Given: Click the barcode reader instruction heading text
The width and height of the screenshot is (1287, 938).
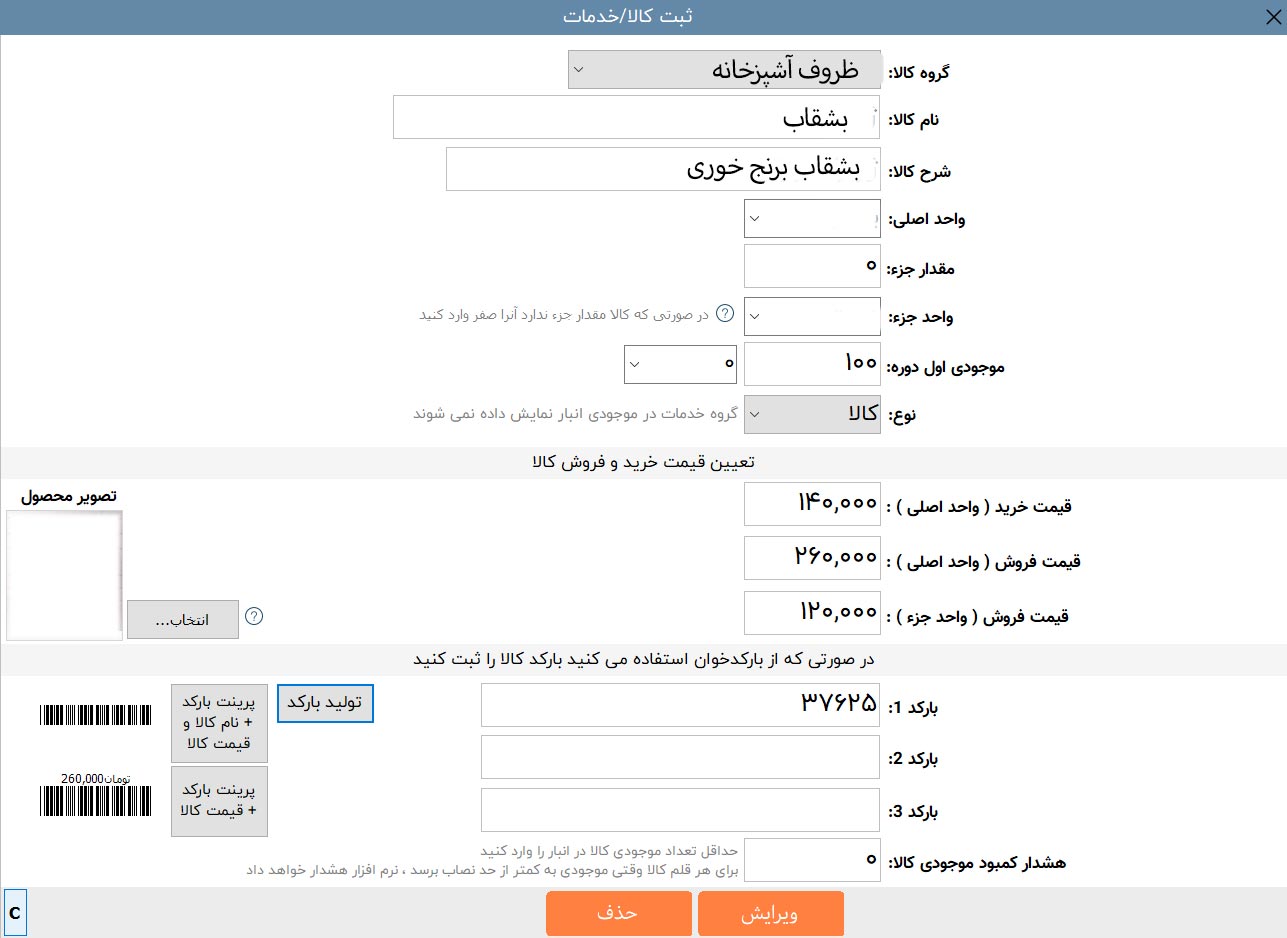Looking at the screenshot, I should 643,659.
